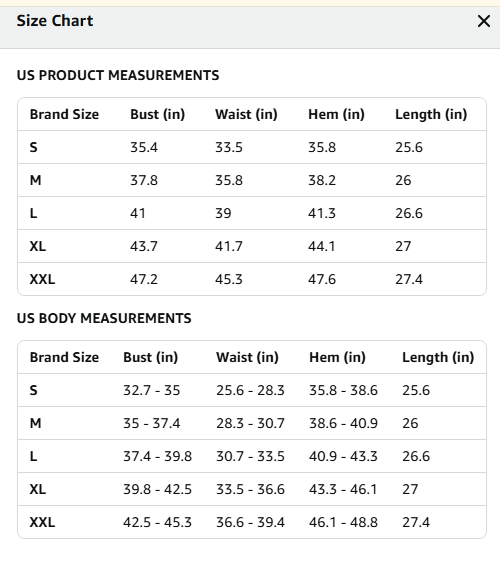Click Bust (in) header in product table

pyautogui.click(x=157, y=114)
